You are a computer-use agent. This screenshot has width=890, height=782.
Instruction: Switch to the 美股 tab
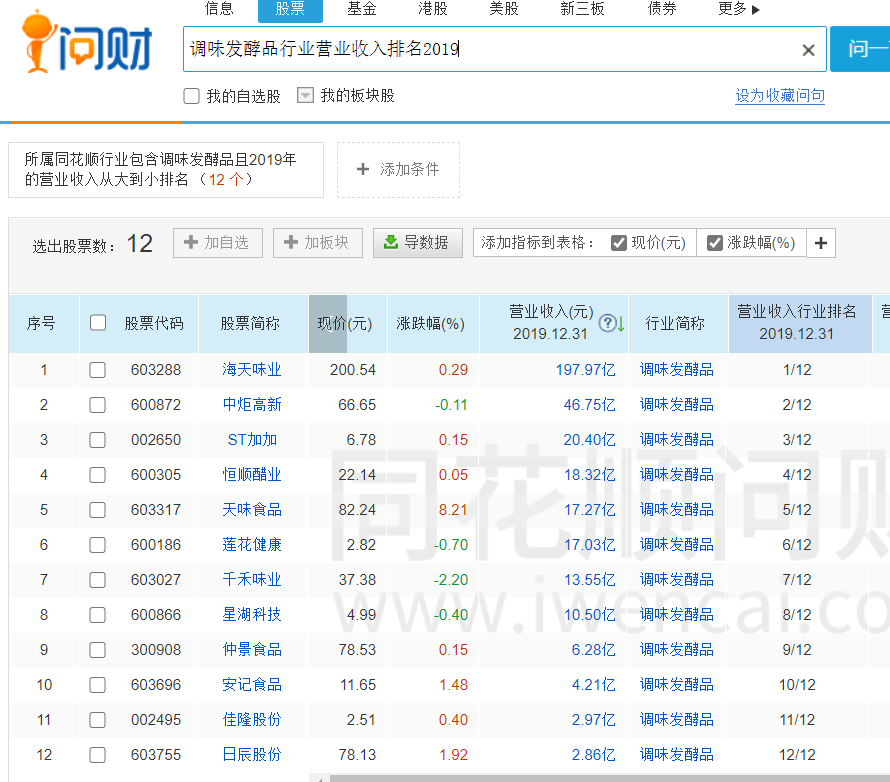503,9
